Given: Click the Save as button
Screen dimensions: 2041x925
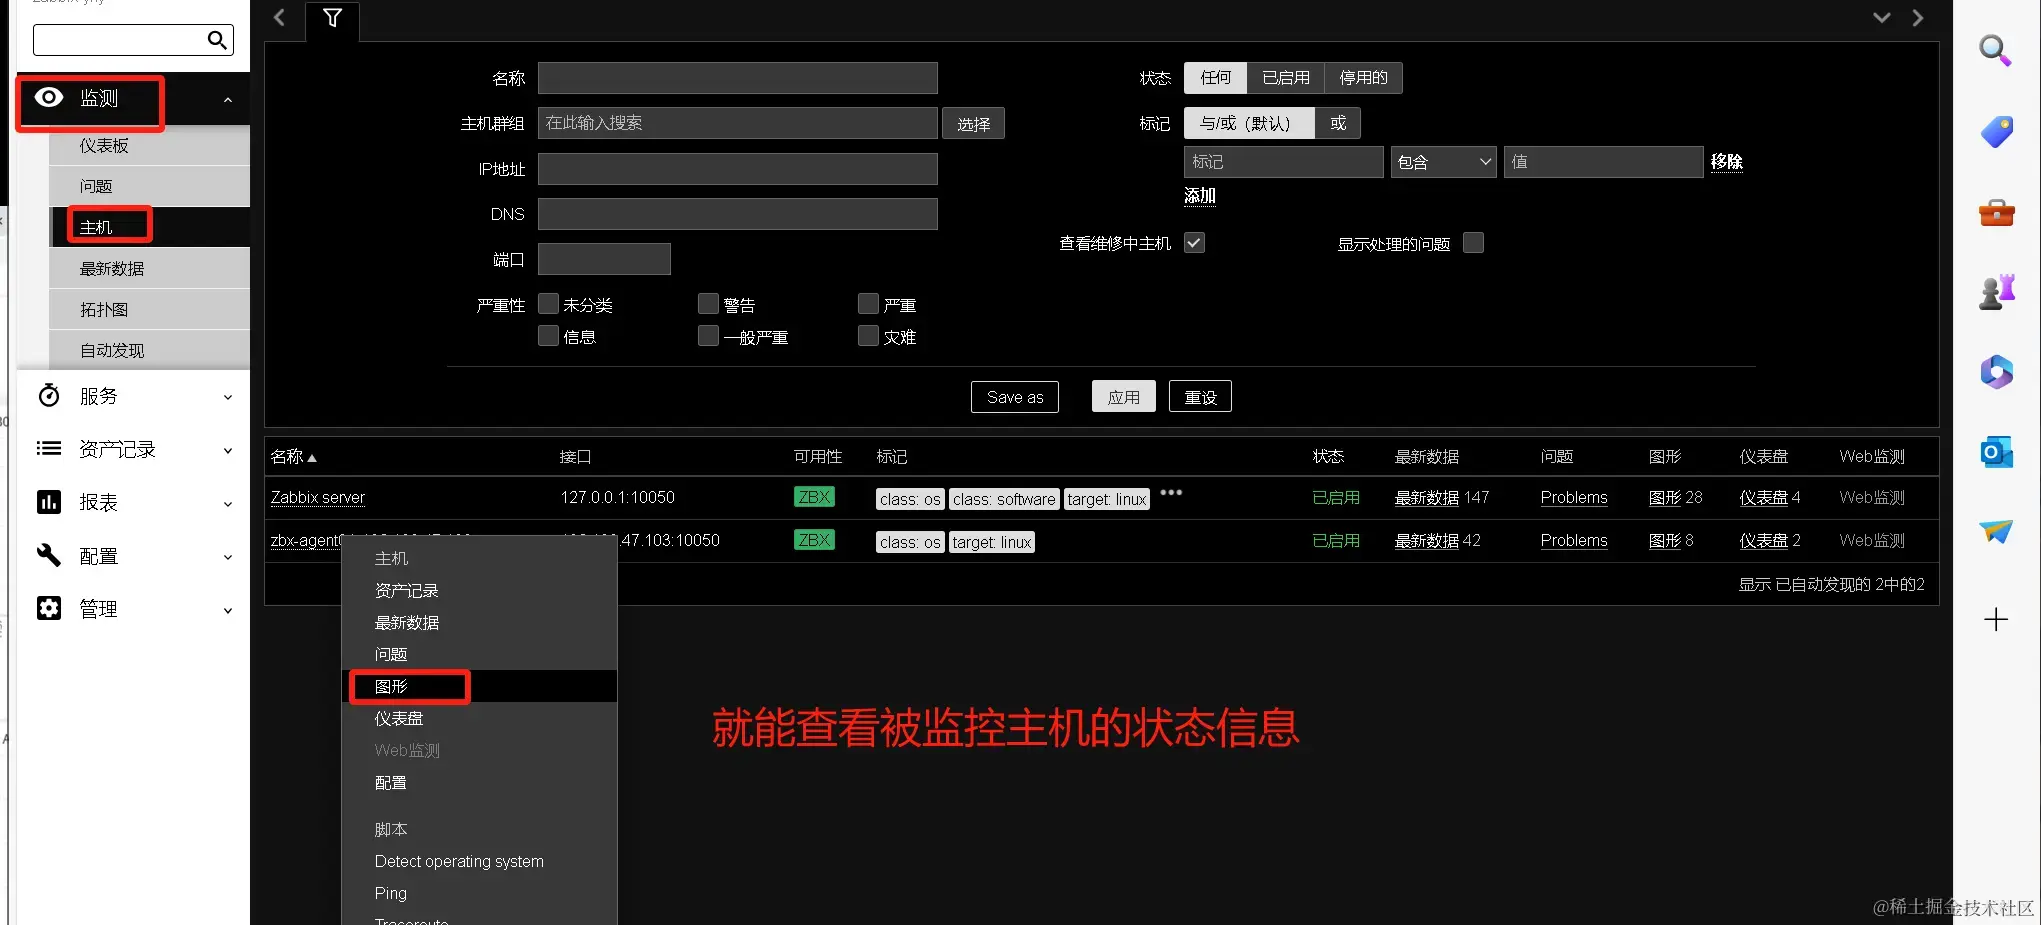Looking at the screenshot, I should pos(1014,397).
